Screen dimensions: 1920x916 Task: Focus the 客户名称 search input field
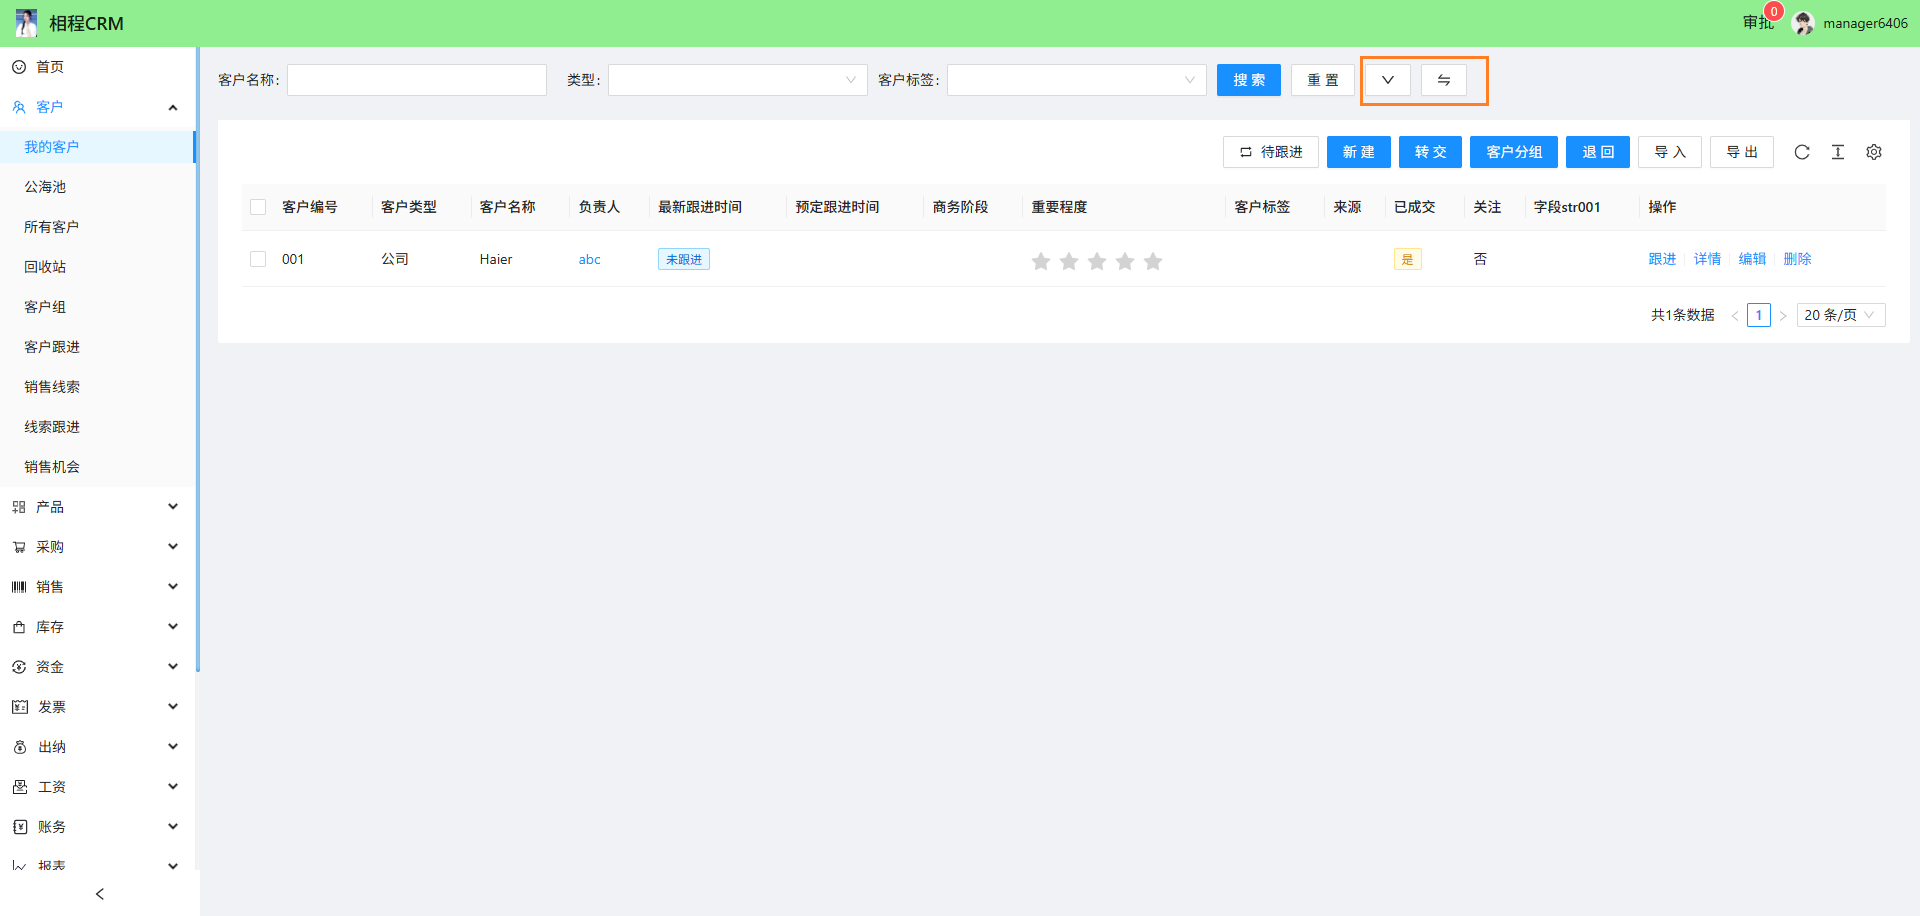(417, 80)
